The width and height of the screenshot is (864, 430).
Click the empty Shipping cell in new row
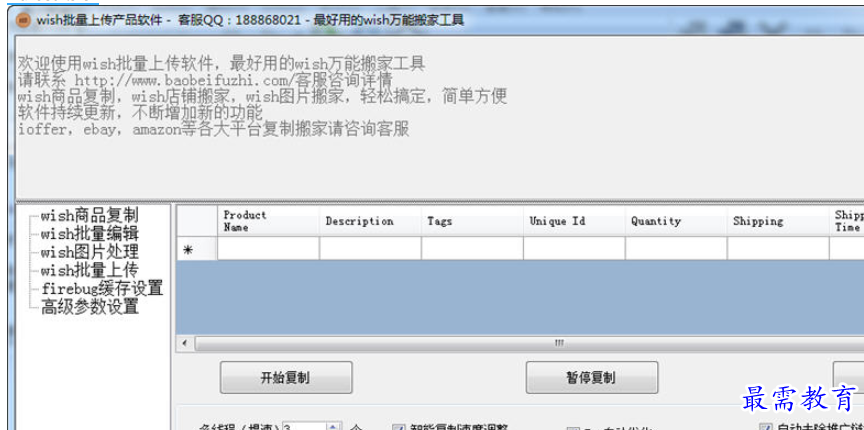point(778,249)
